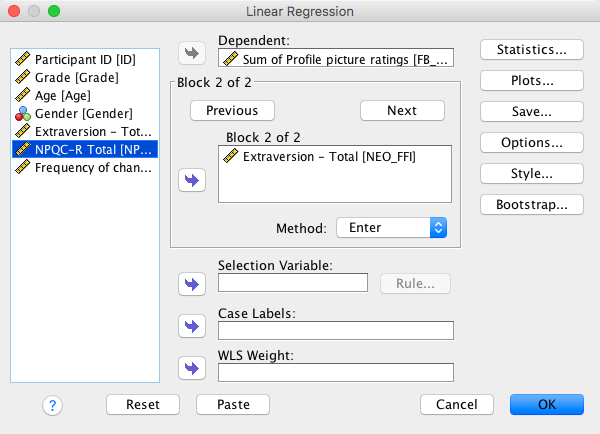Reset the regression dialog
The width and height of the screenshot is (600, 434).
coord(142,405)
